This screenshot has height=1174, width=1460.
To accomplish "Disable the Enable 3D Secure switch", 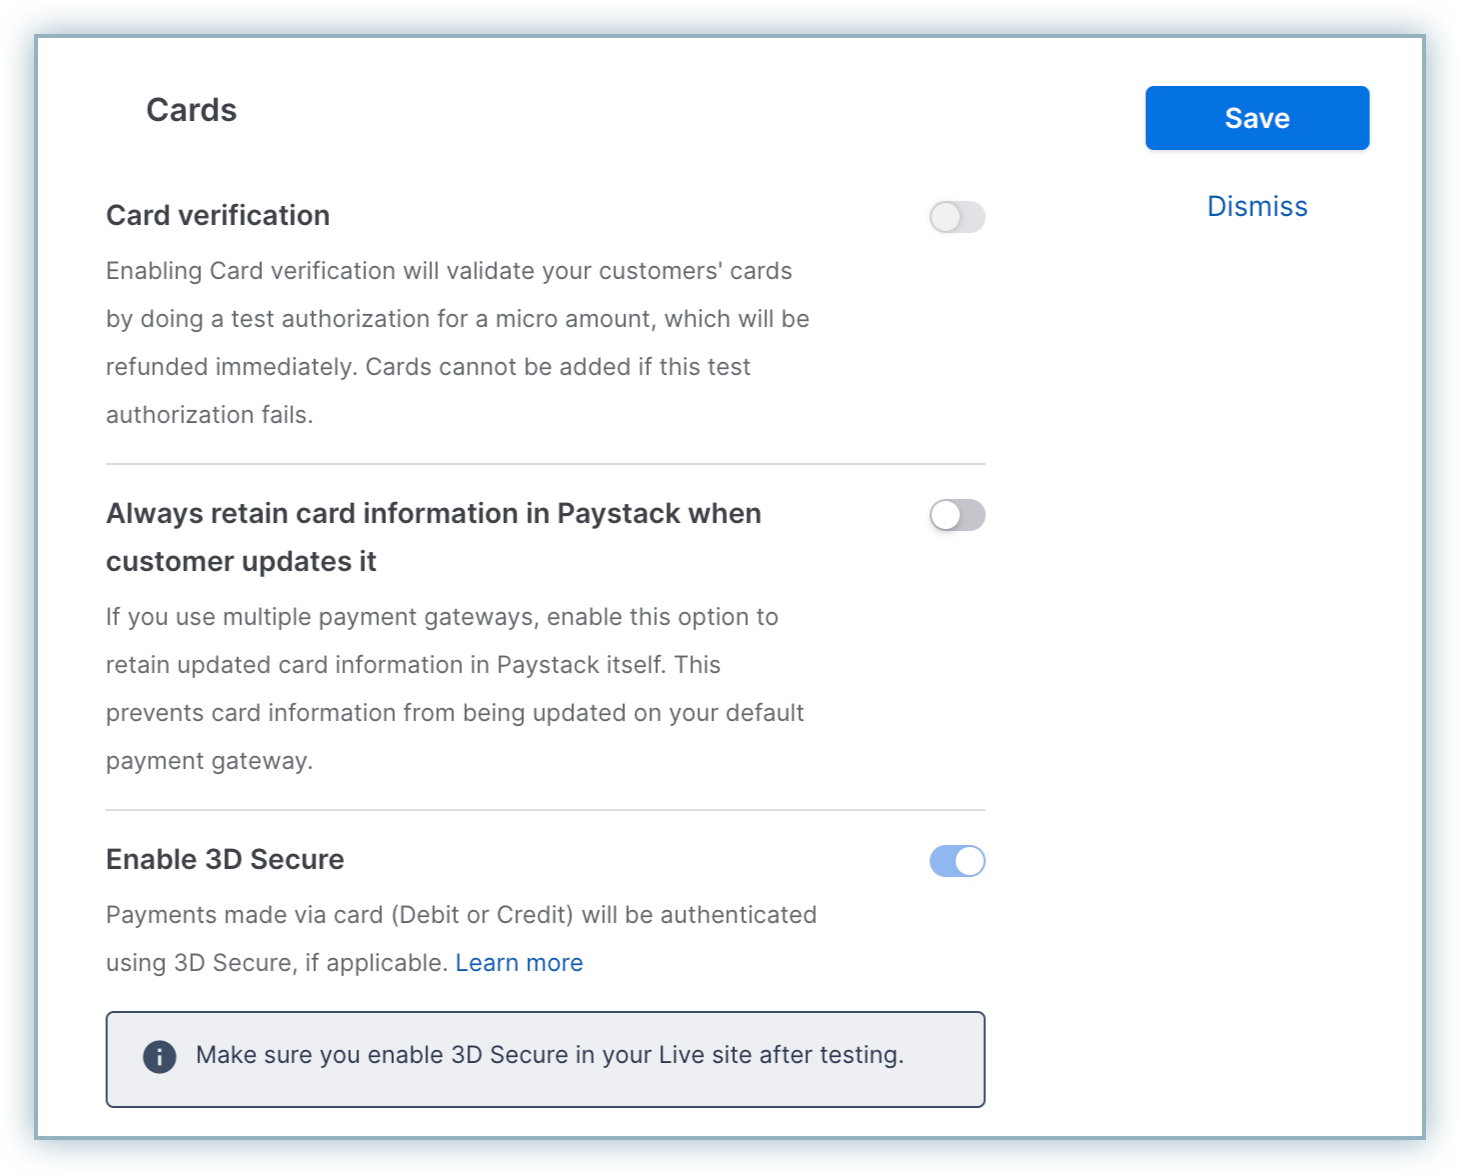I will tap(957, 861).
